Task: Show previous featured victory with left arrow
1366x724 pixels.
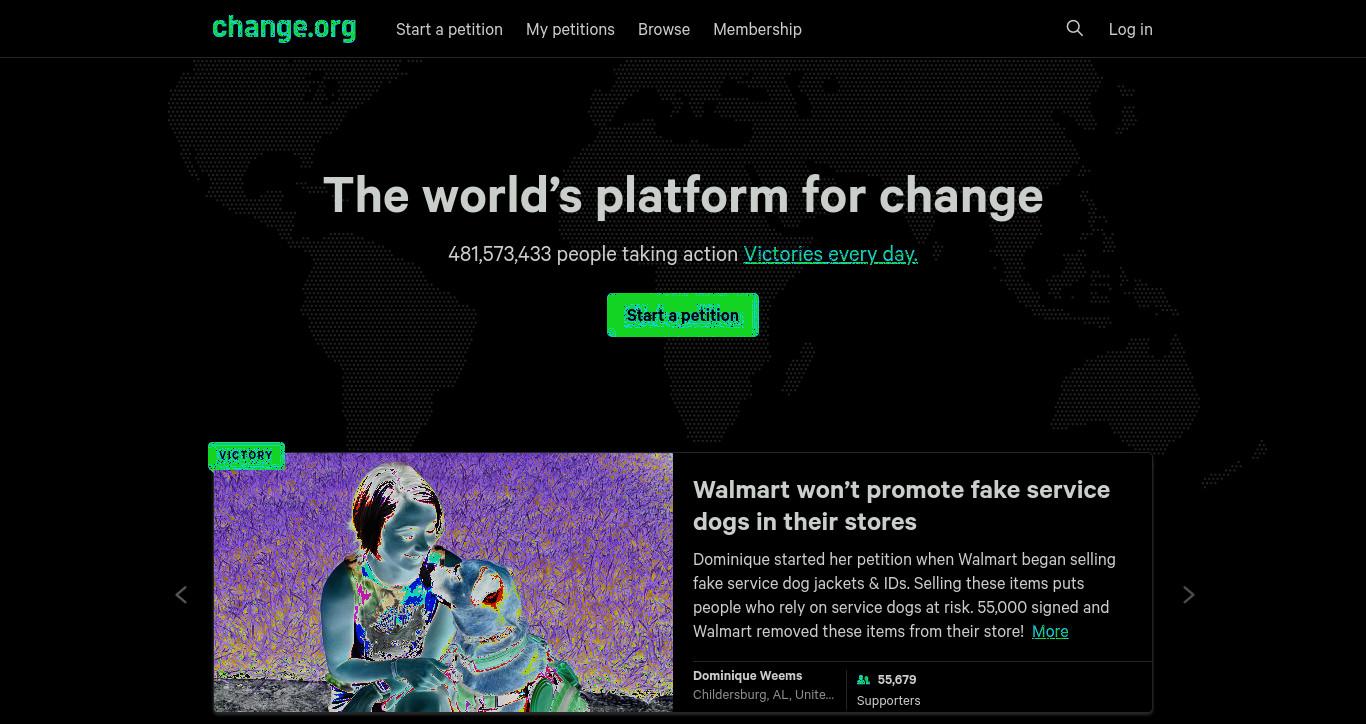Action: tap(181, 595)
